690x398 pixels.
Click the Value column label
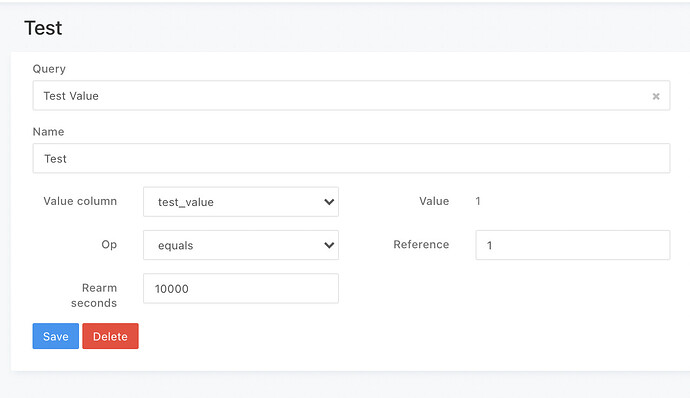80,201
